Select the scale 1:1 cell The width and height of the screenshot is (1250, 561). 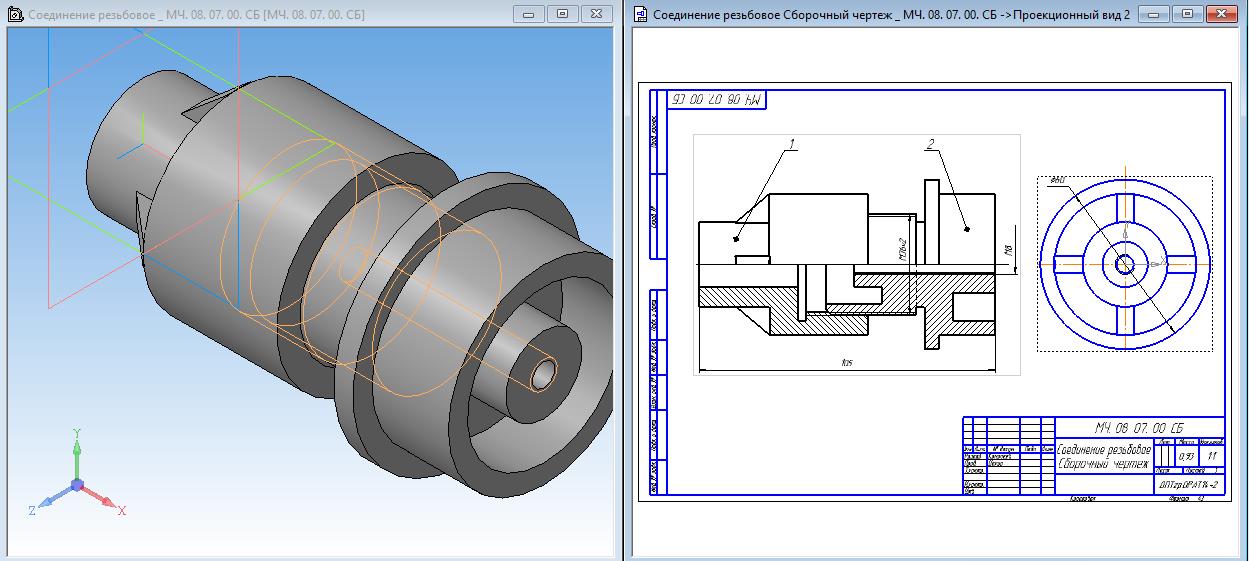point(1213,456)
